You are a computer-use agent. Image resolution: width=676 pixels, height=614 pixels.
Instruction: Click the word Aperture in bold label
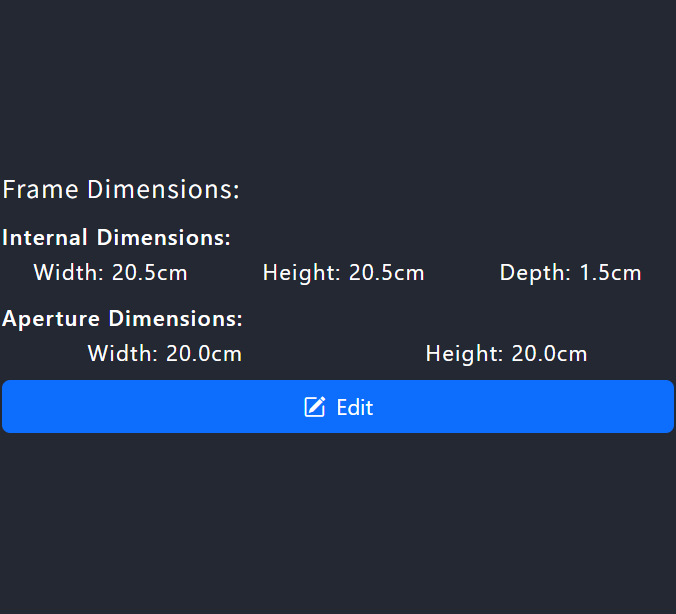(52, 319)
